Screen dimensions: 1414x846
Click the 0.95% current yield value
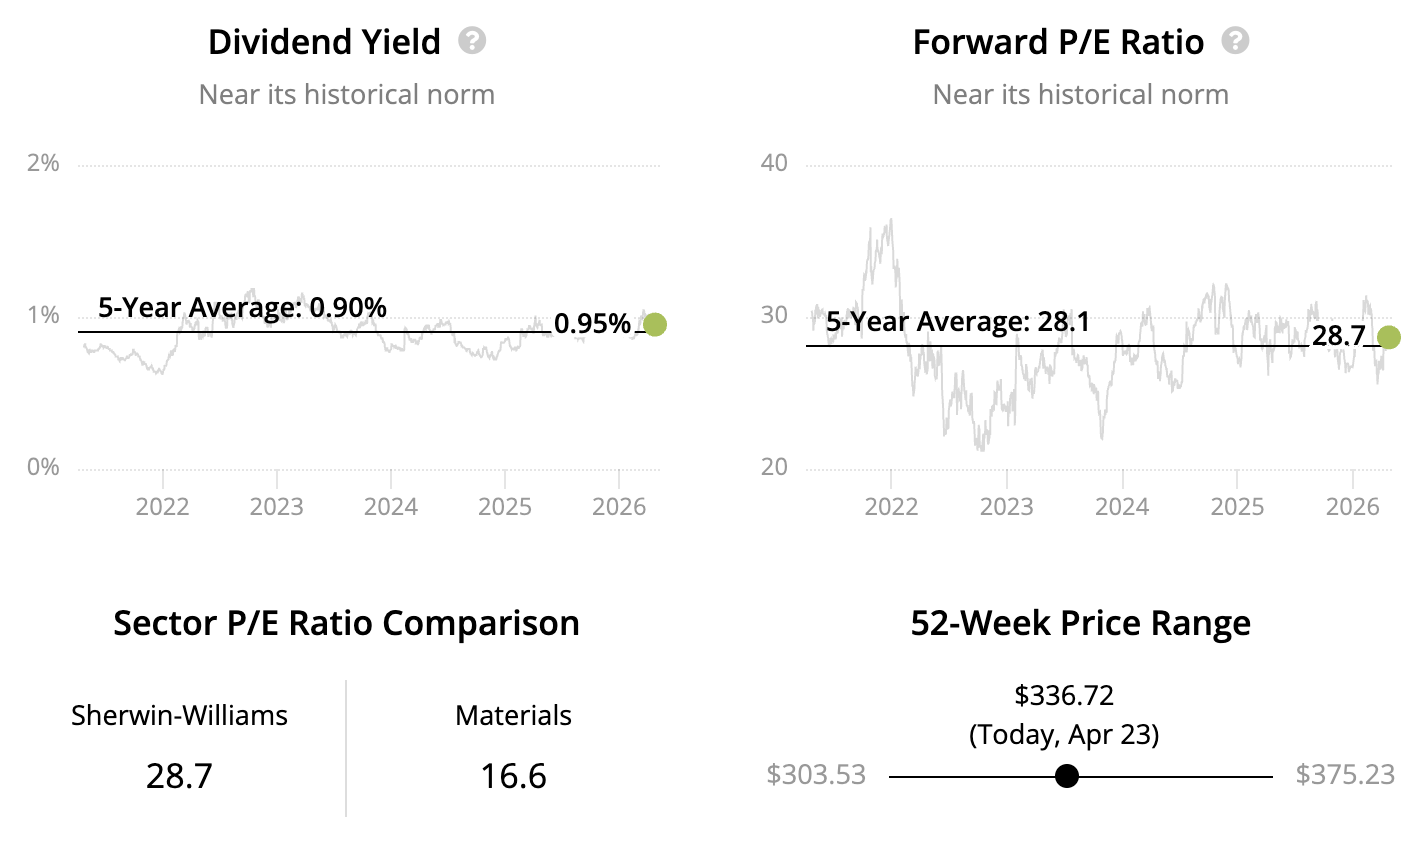(x=592, y=324)
